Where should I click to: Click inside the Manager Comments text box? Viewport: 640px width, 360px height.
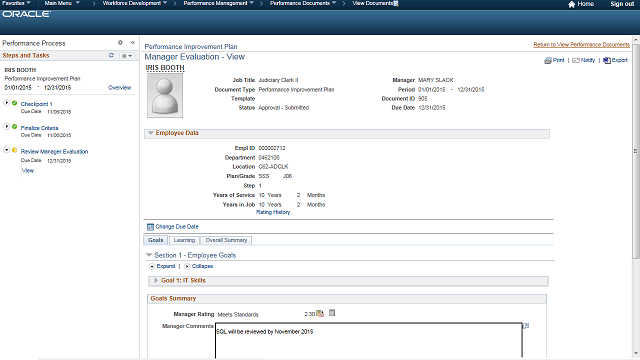(x=369, y=341)
